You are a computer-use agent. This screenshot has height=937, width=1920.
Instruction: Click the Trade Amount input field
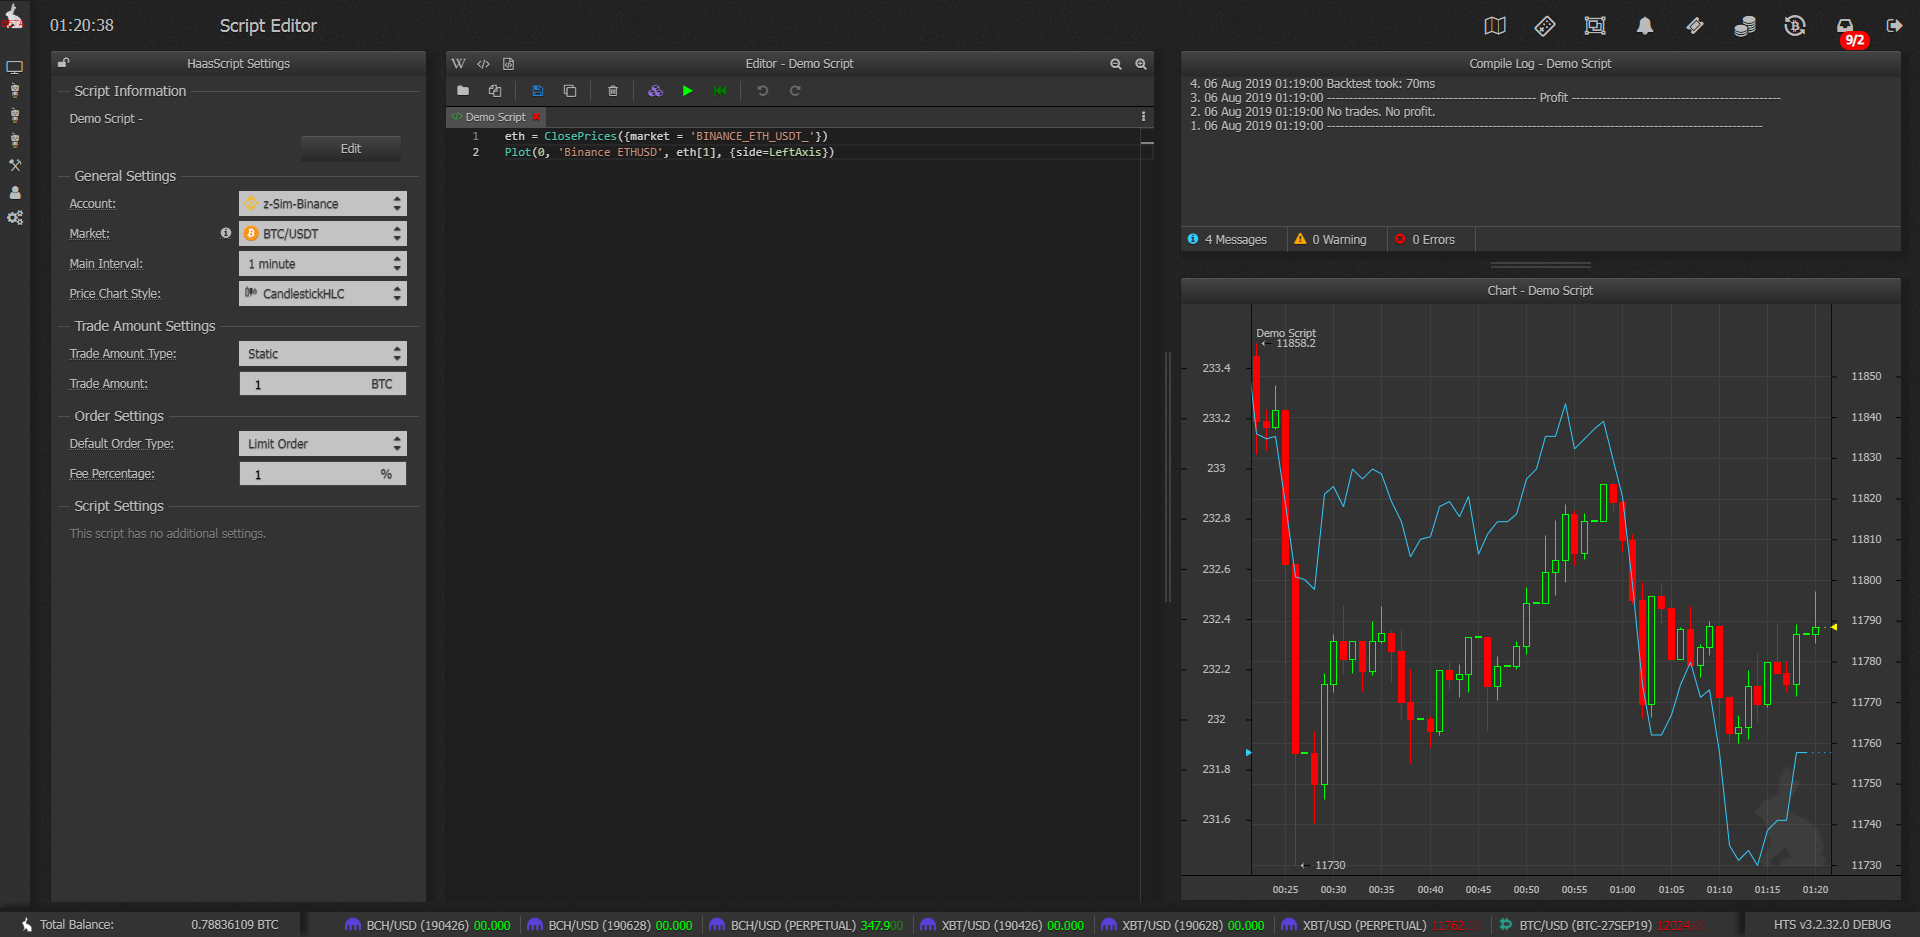pos(323,384)
